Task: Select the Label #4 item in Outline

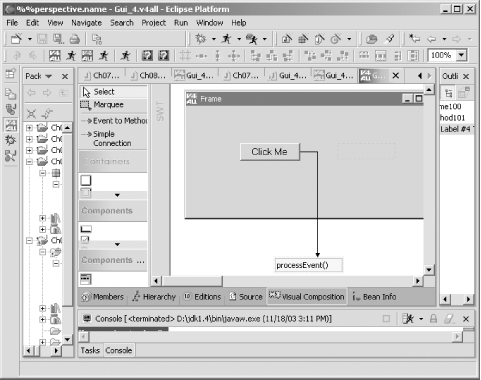Action: 457,129
